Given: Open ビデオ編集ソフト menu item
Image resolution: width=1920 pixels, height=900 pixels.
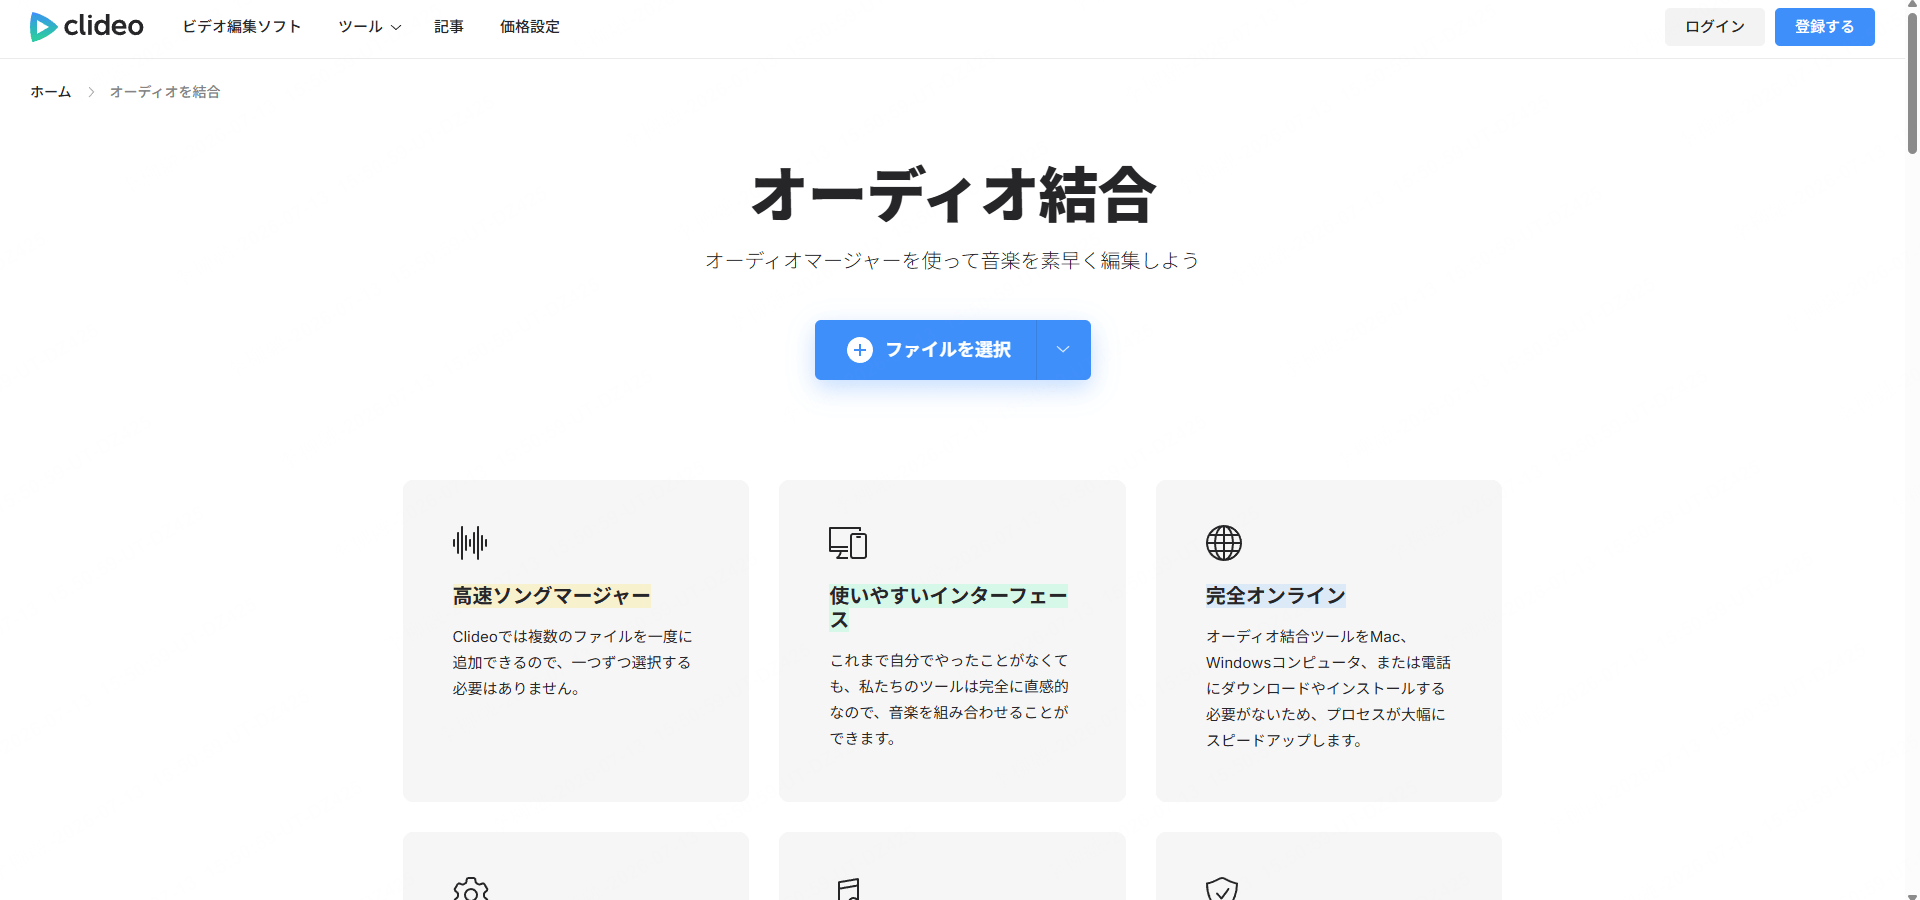Looking at the screenshot, I should point(242,27).
